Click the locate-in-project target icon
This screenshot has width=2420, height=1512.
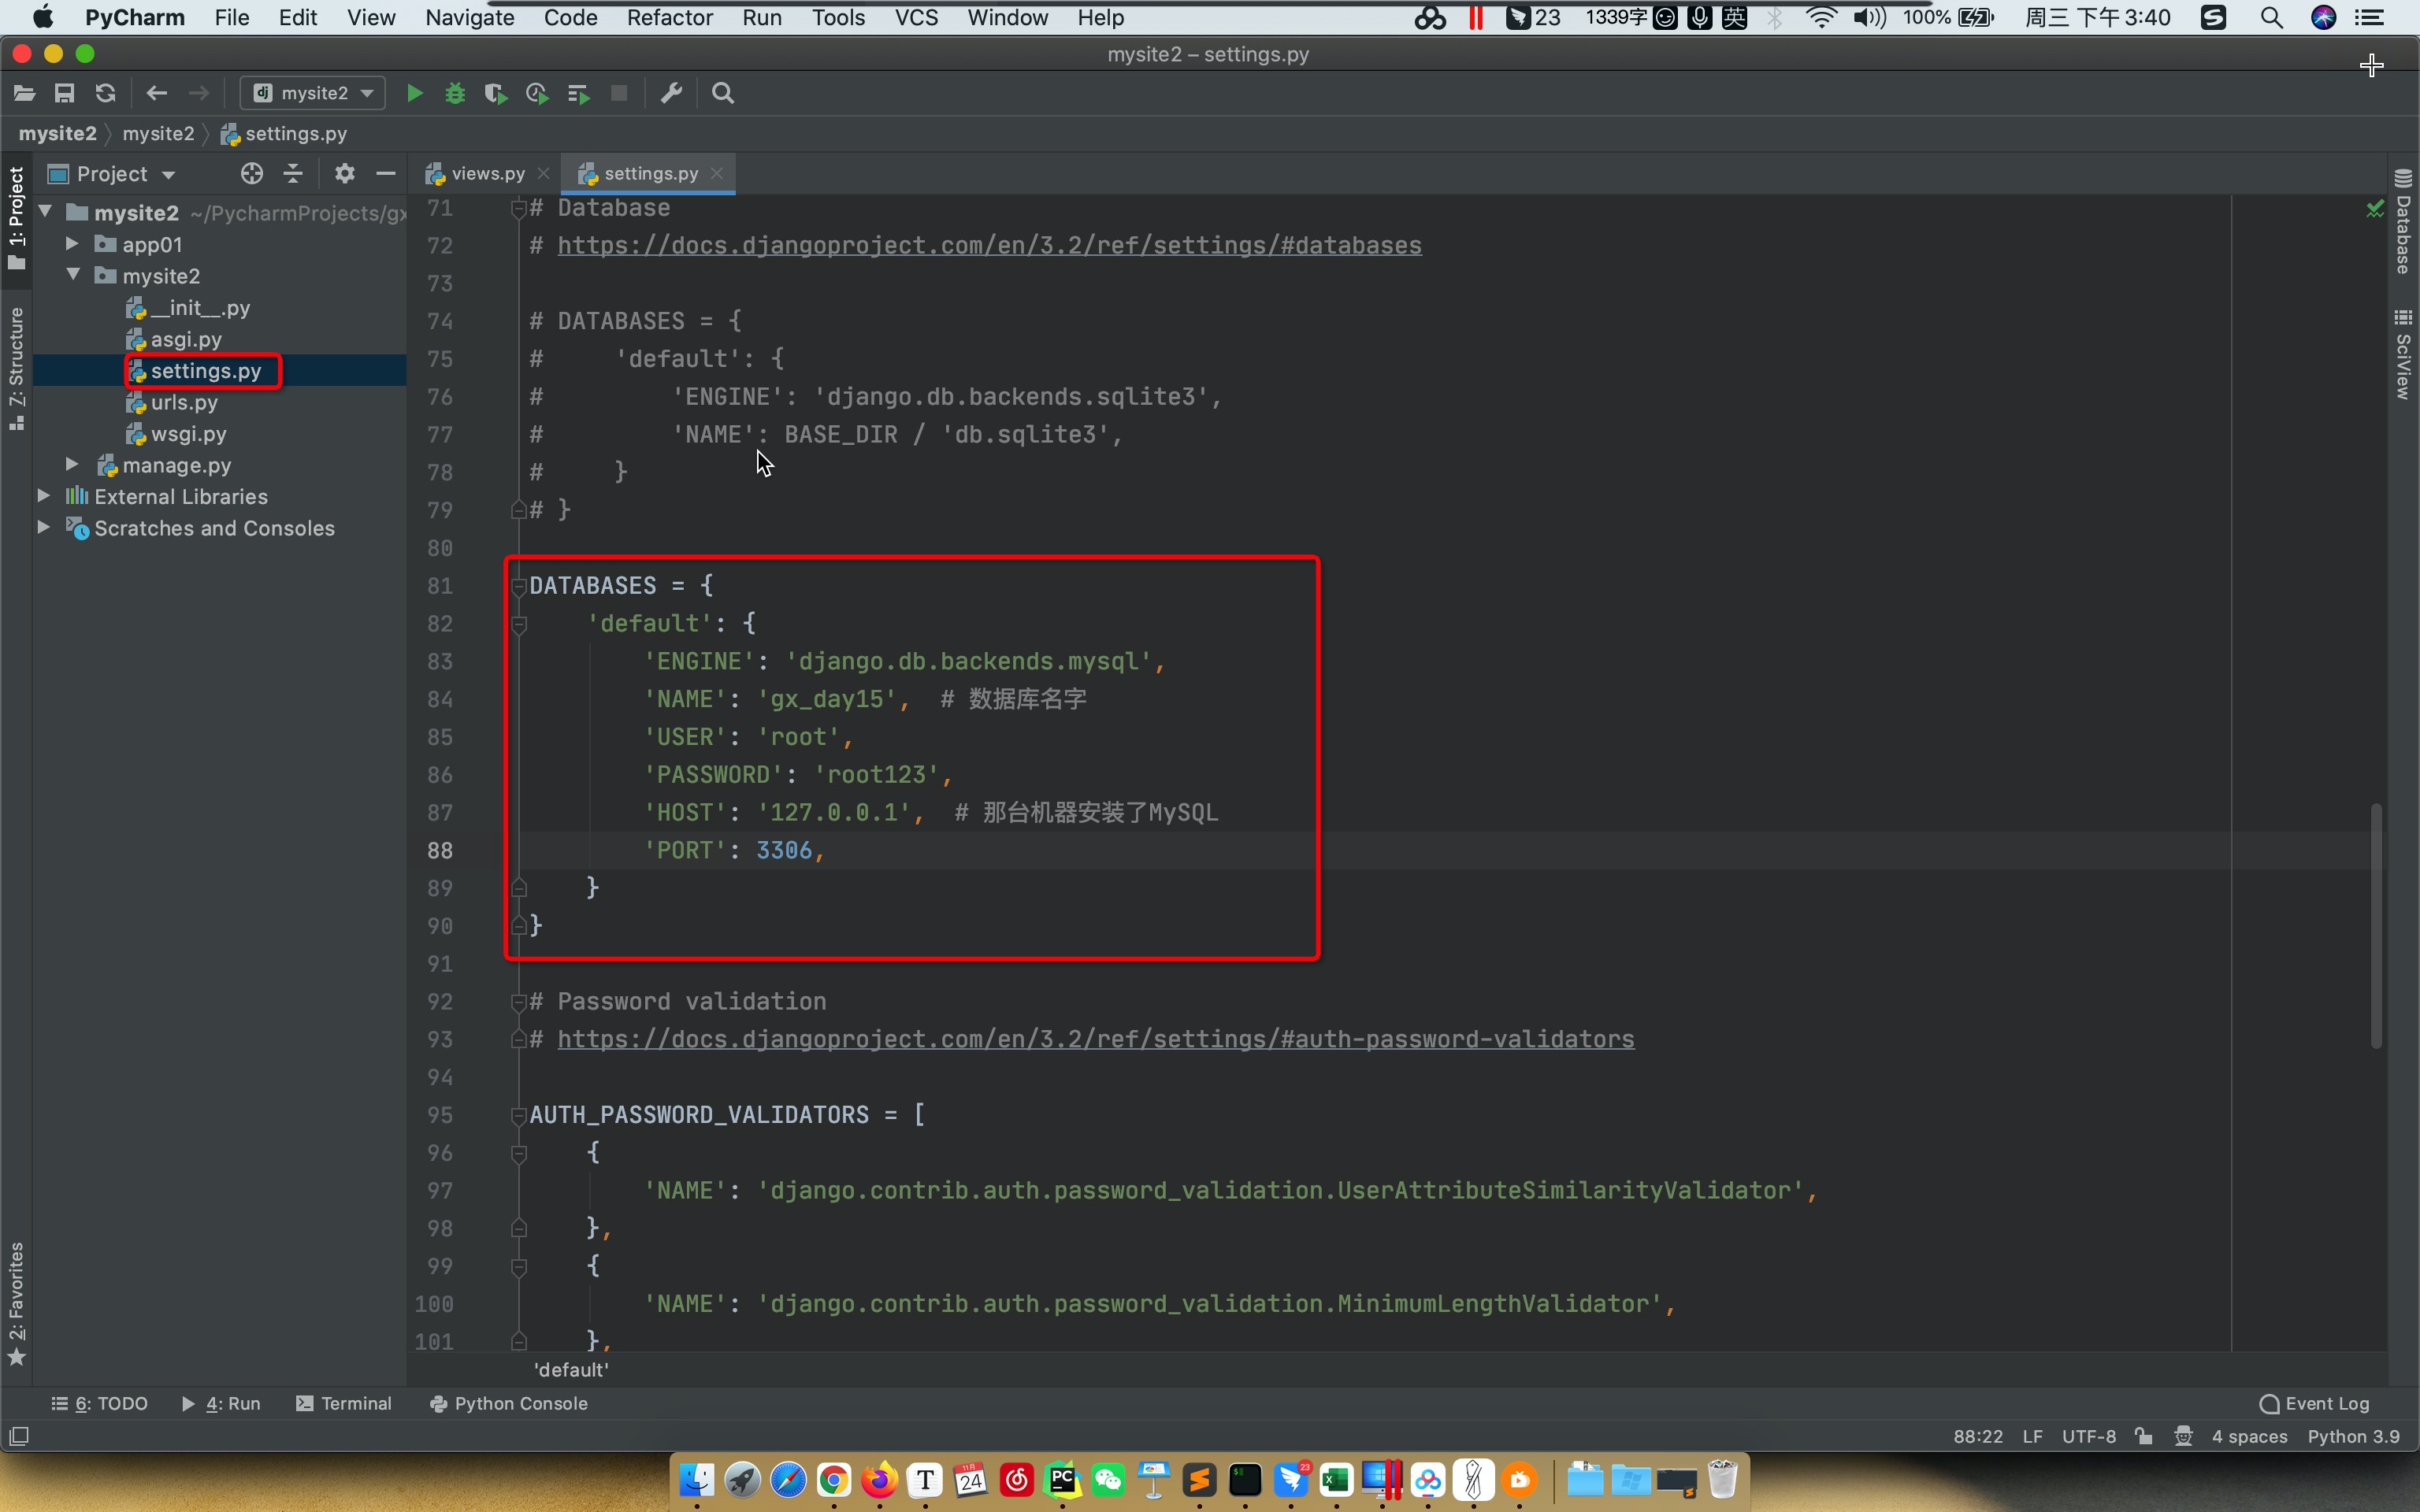point(251,174)
